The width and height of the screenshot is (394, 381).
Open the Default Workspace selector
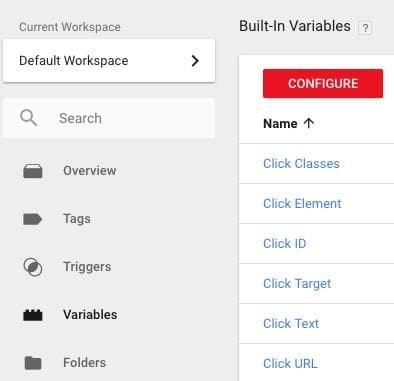pyautogui.click(x=109, y=61)
